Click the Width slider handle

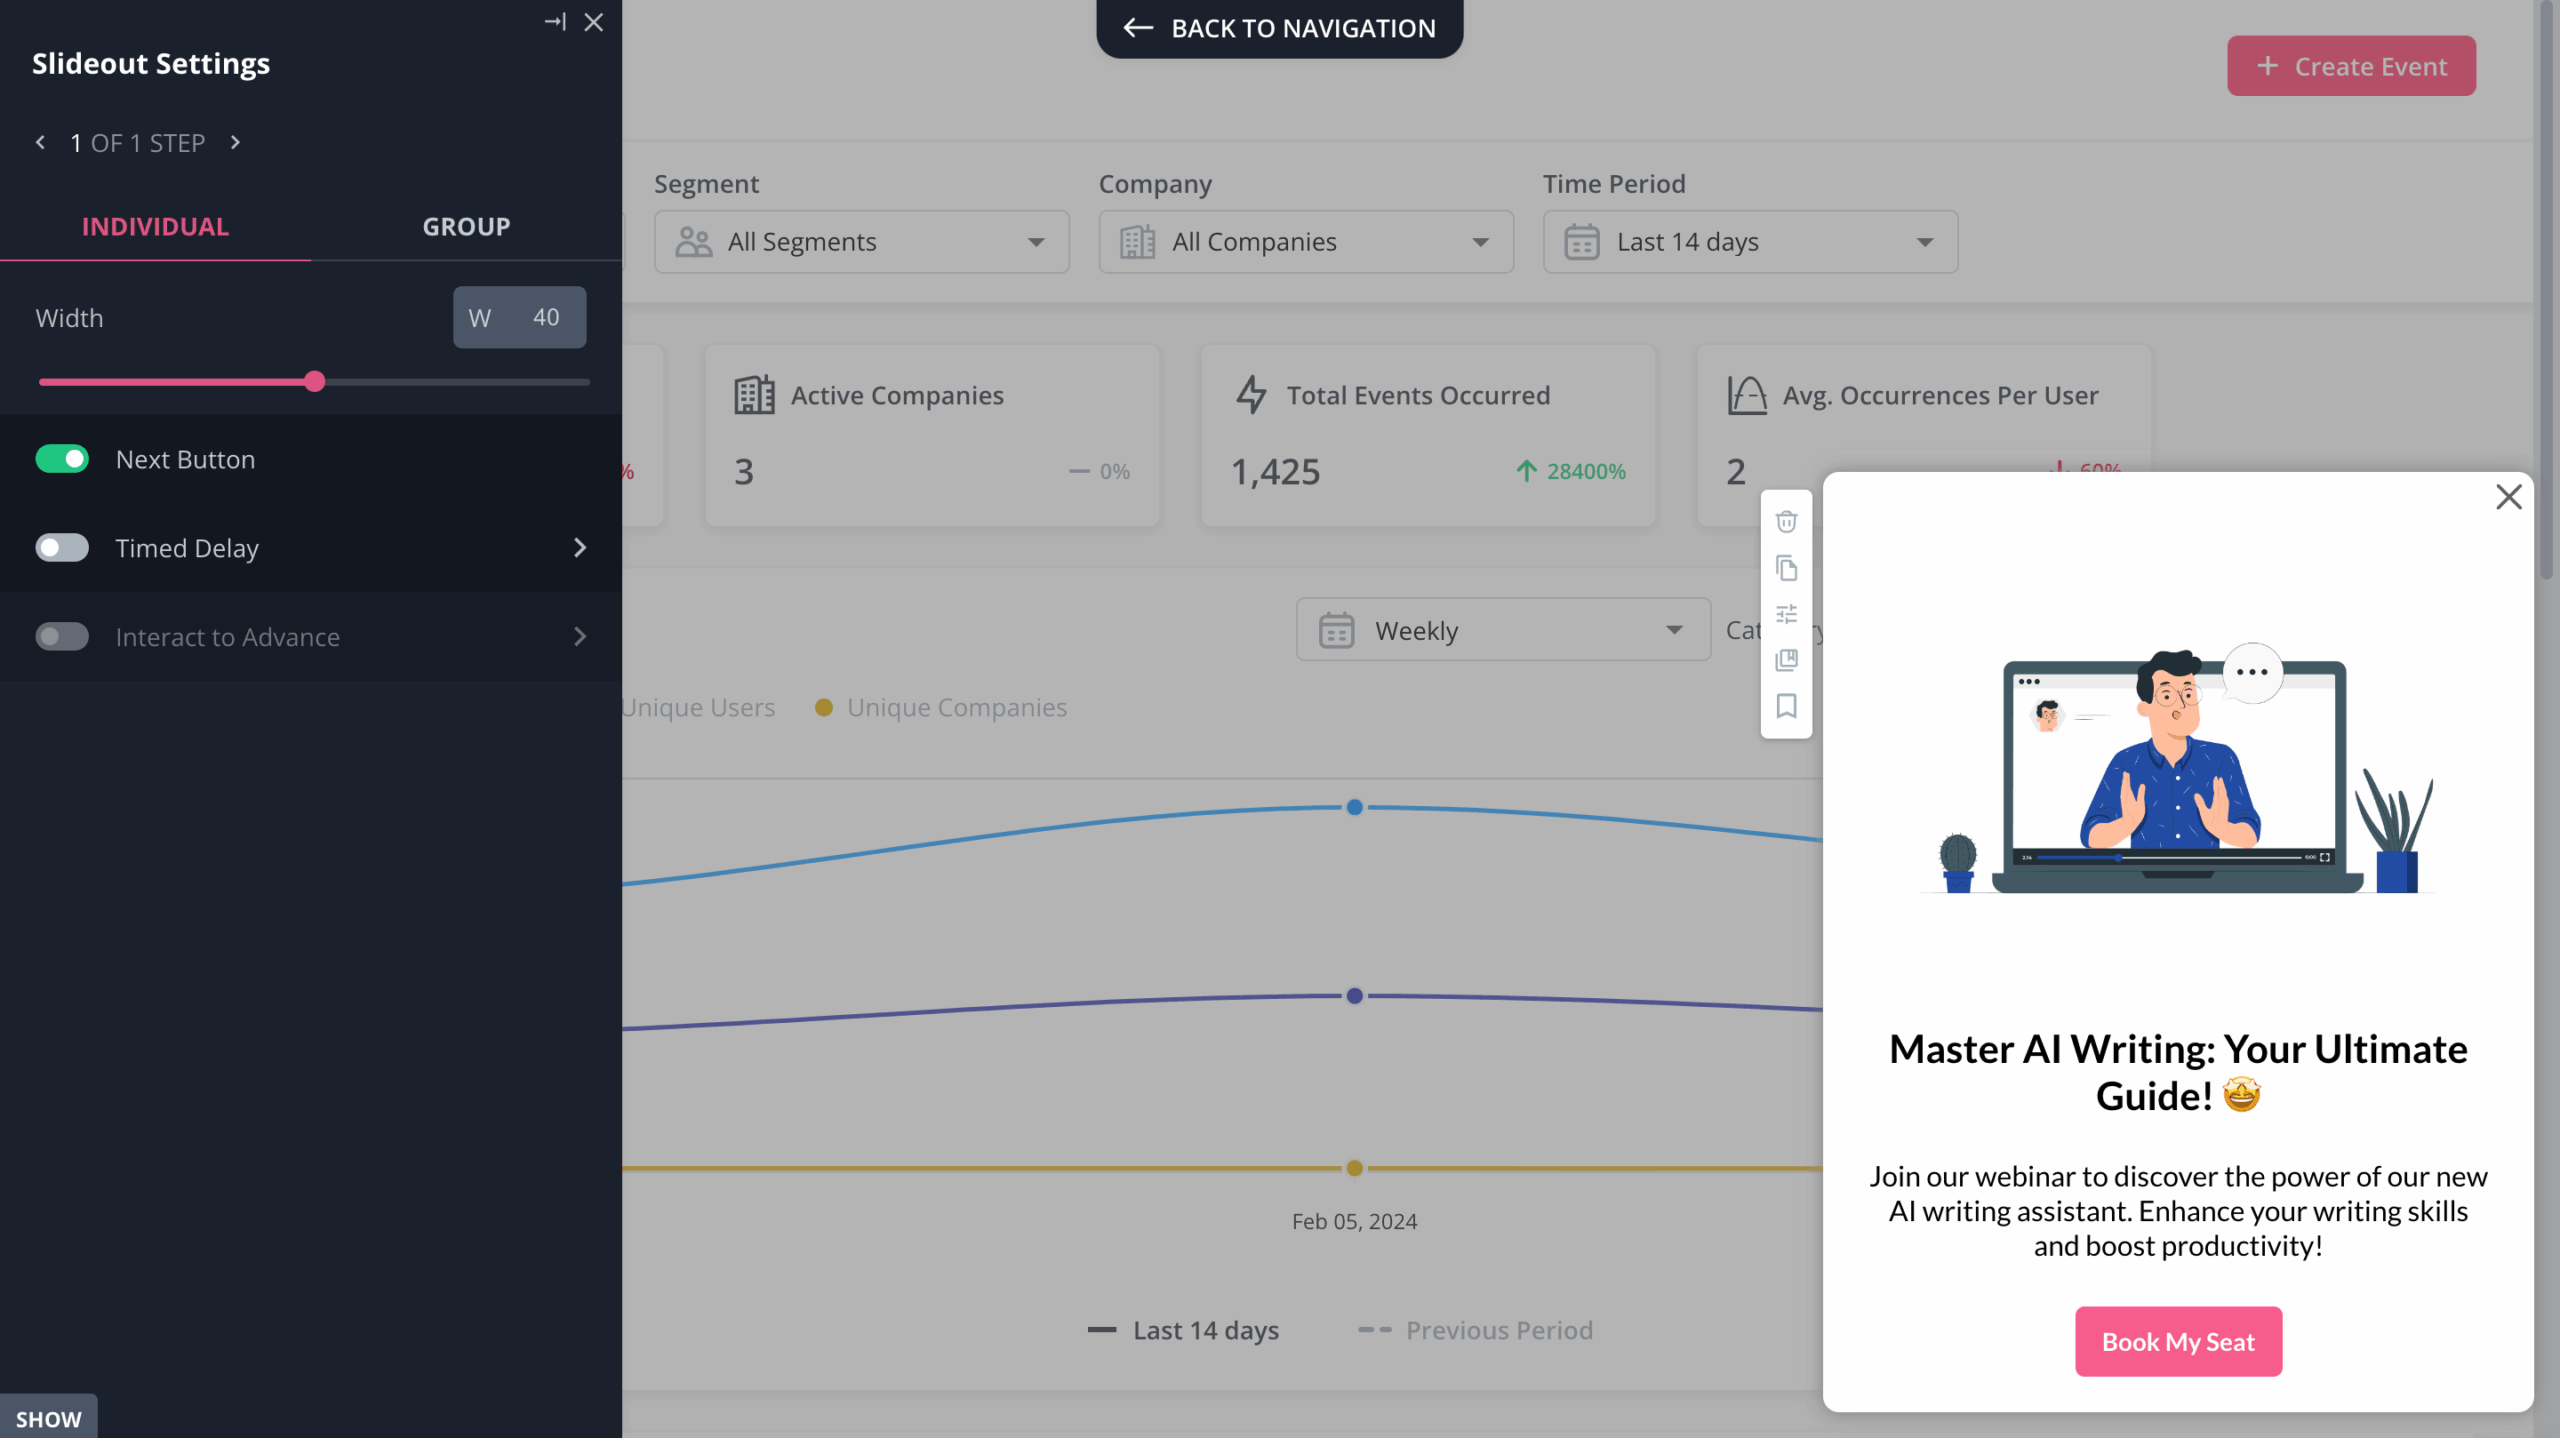click(x=315, y=381)
